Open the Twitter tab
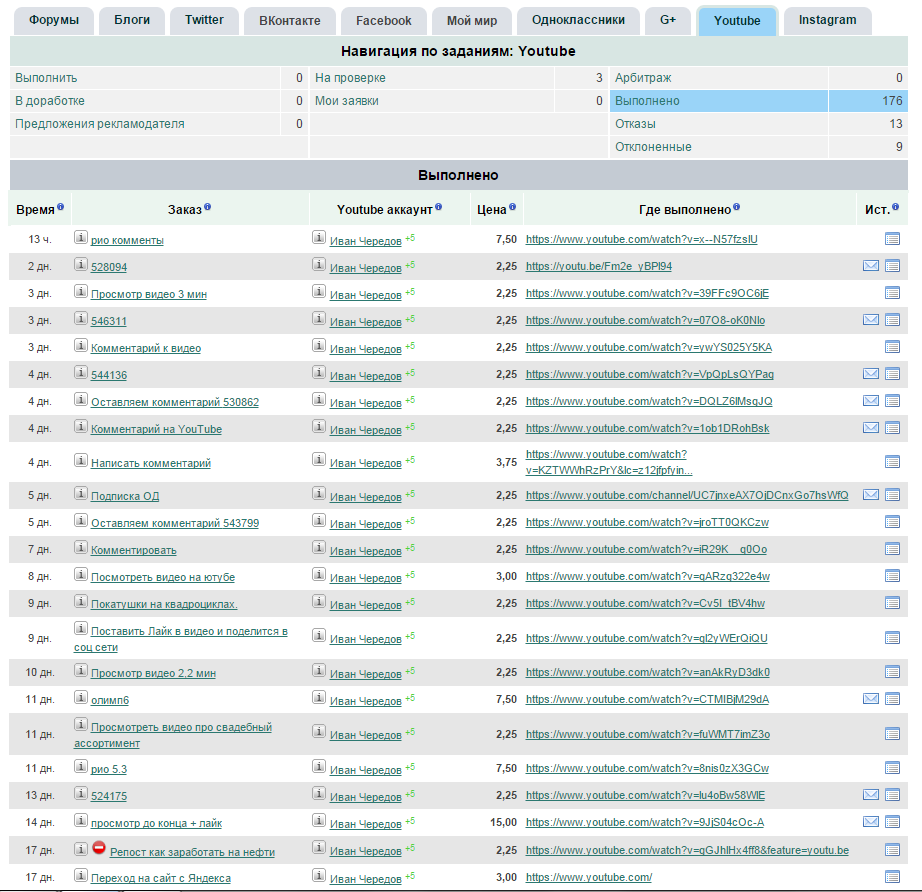The width and height of the screenshot is (922, 892). (x=204, y=21)
